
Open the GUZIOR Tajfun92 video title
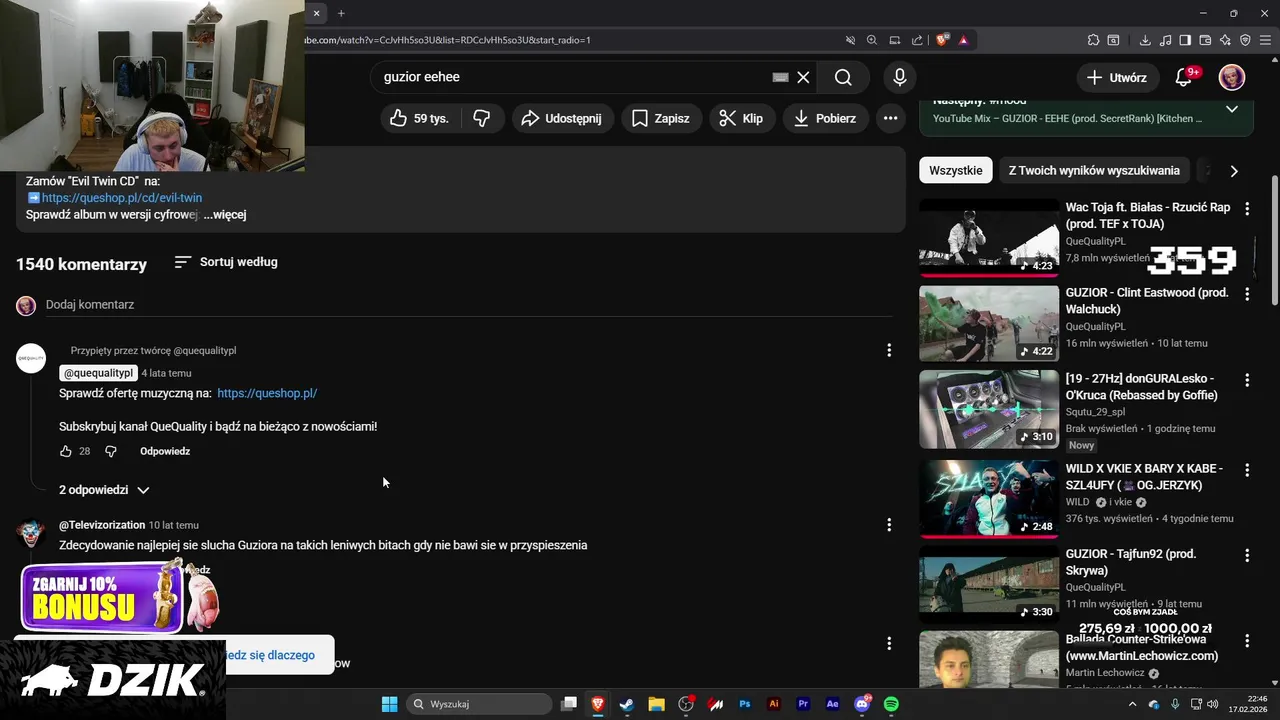click(1131, 562)
